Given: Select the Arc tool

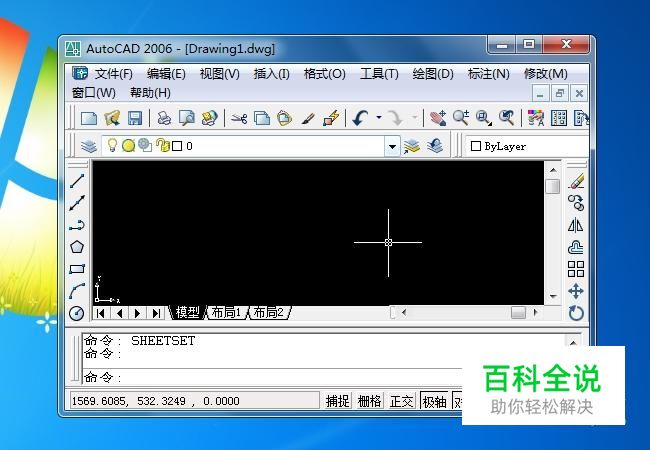Looking at the screenshot, I should [x=77, y=291].
